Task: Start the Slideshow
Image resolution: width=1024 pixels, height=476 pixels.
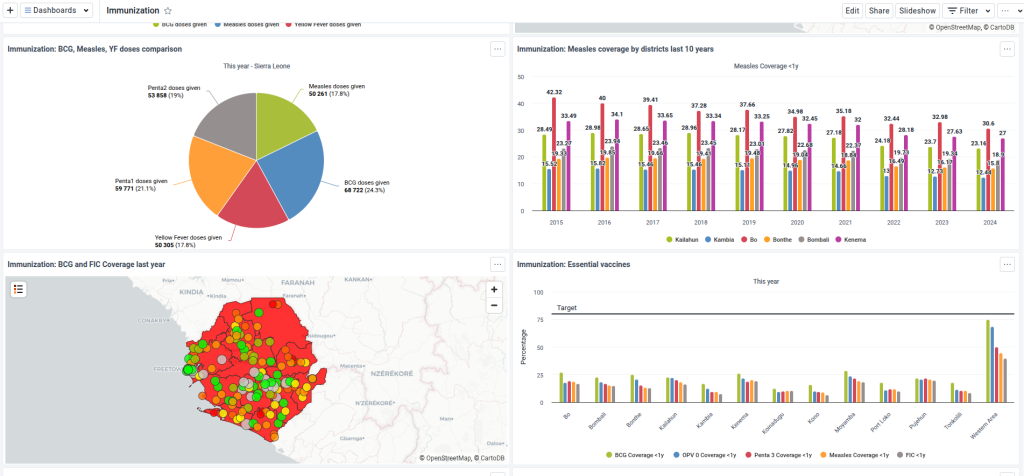Action: click(918, 10)
